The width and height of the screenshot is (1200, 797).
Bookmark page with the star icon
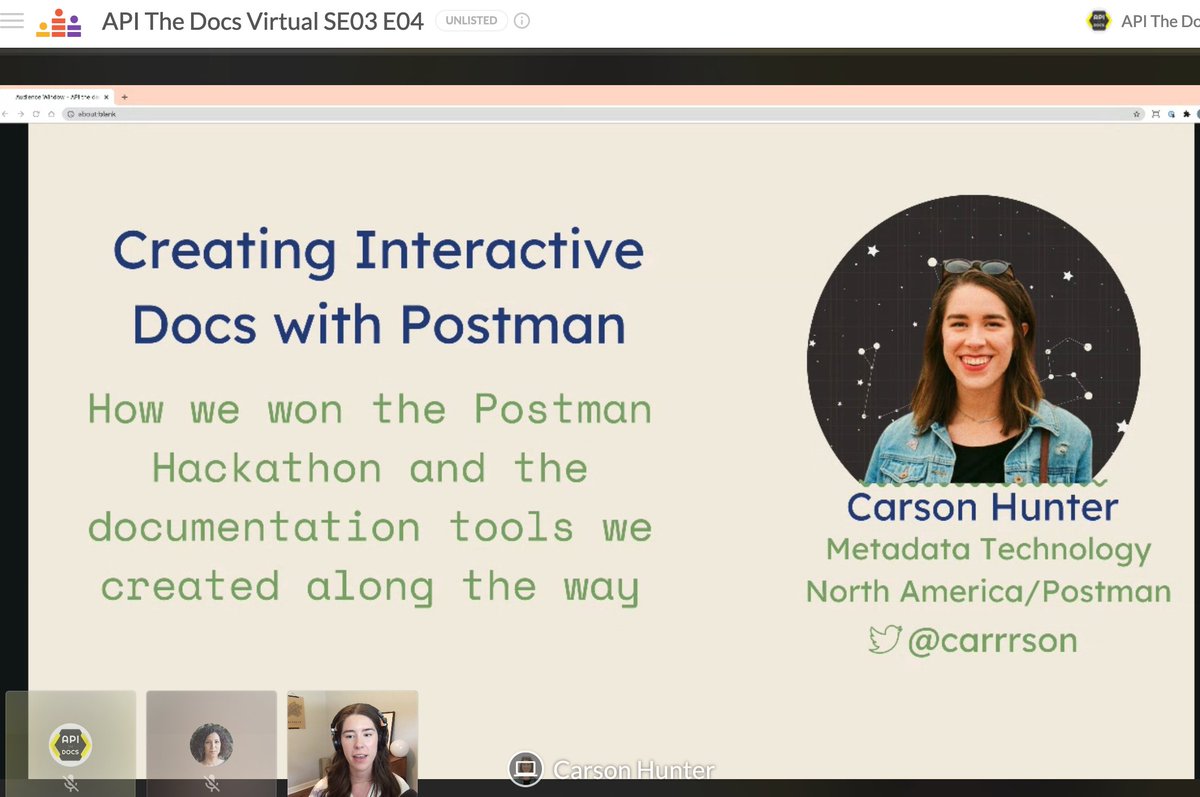click(1137, 115)
